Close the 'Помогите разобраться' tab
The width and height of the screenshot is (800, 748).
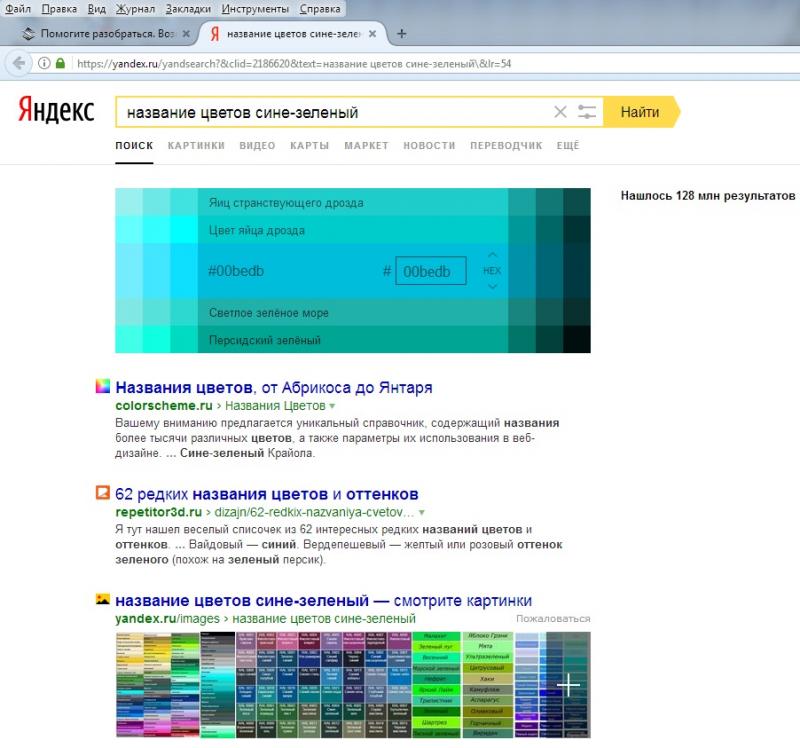(186, 34)
